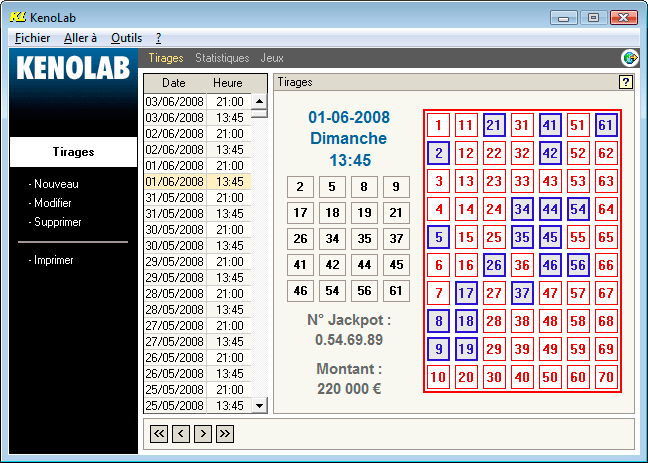Click highlighted grid cell 56 in keno grid
Screen dimensions: 648x463
tap(578, 265)
